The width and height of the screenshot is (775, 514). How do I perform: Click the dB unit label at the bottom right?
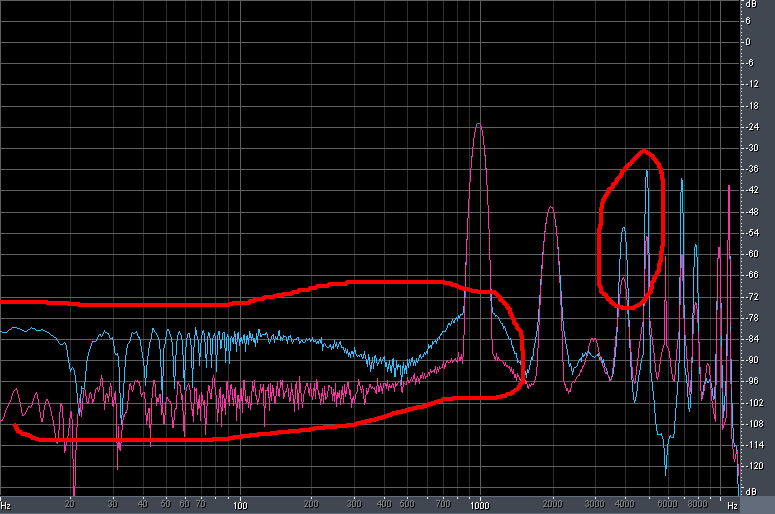[x=751, y=492]
